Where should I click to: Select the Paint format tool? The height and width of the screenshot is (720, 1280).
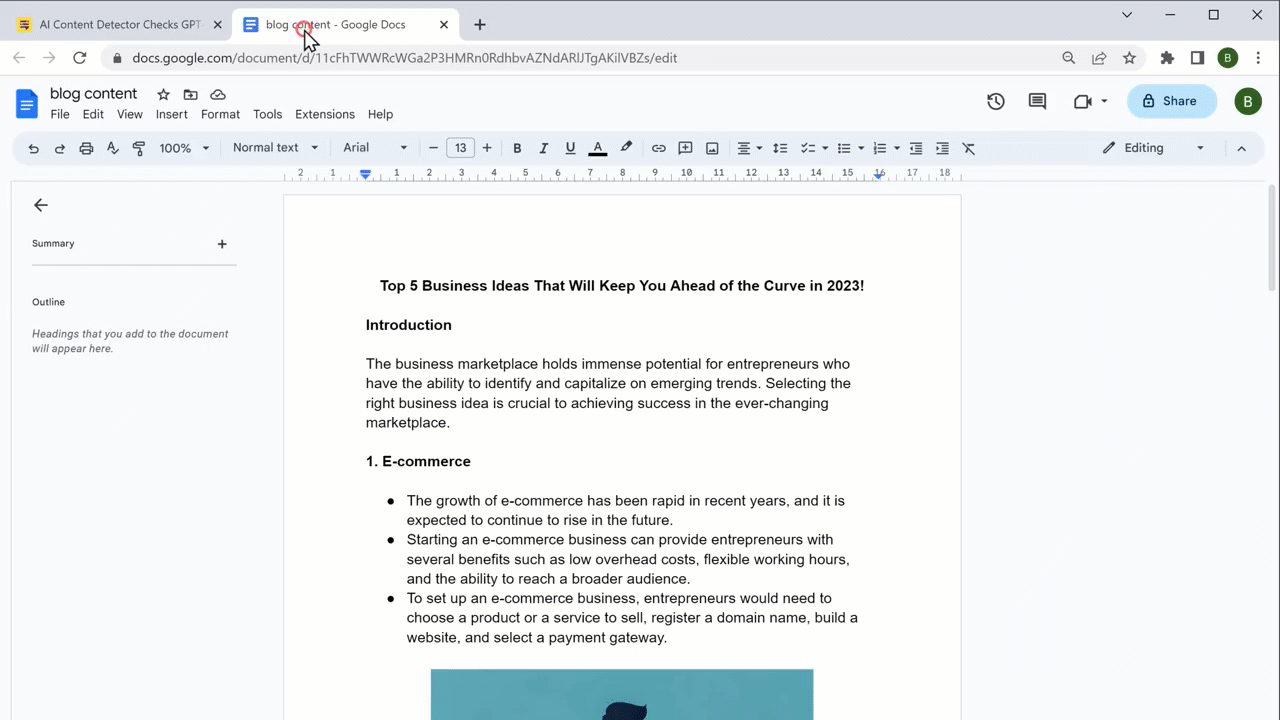coord(139,148)
